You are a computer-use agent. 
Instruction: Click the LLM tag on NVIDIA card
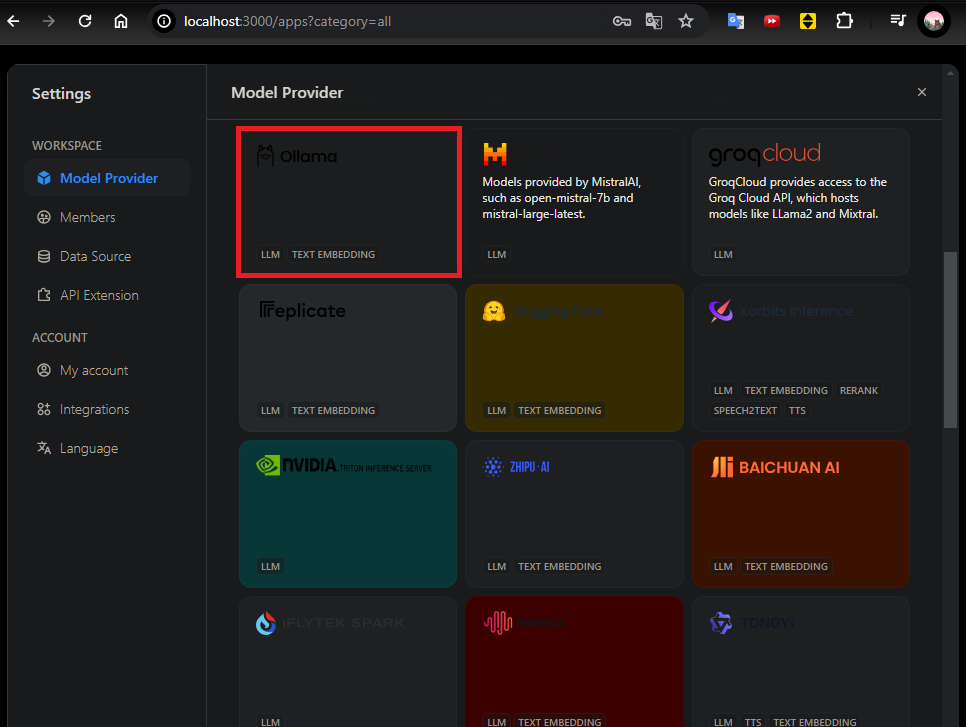(270, 566)
